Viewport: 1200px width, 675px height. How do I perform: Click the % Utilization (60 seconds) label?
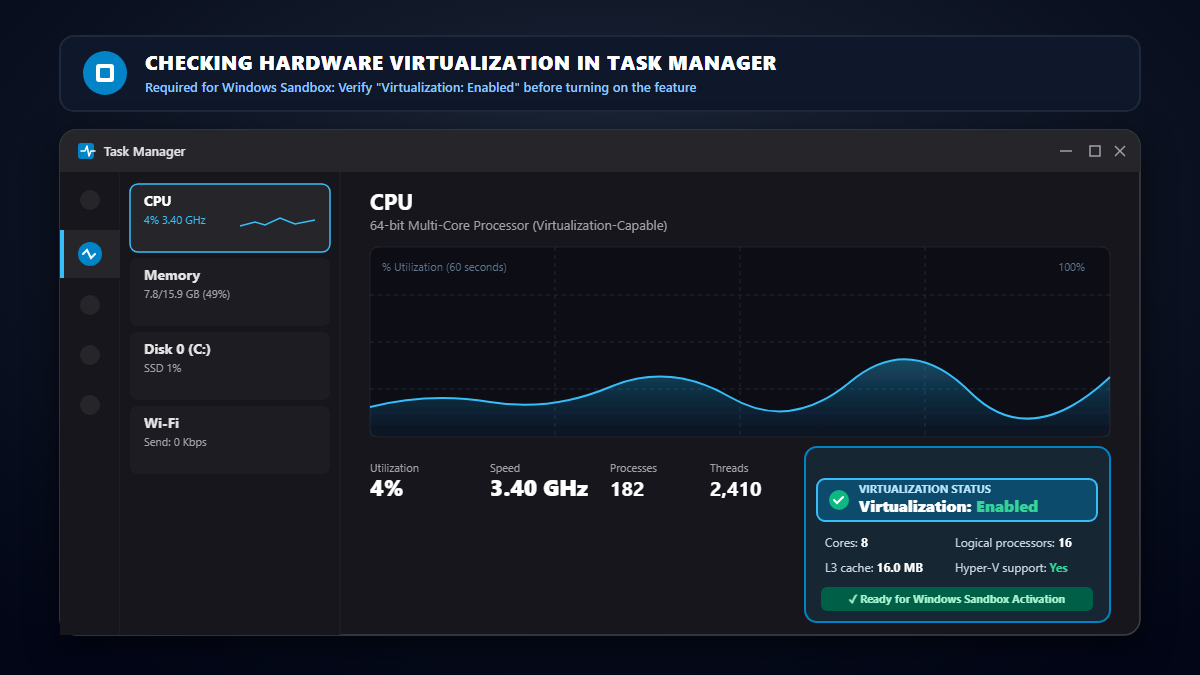click(444, 267)
